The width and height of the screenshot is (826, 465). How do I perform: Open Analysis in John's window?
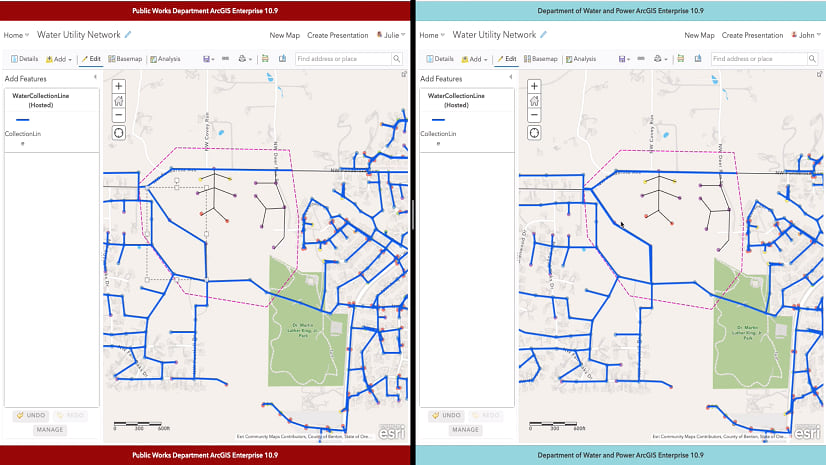581,59
